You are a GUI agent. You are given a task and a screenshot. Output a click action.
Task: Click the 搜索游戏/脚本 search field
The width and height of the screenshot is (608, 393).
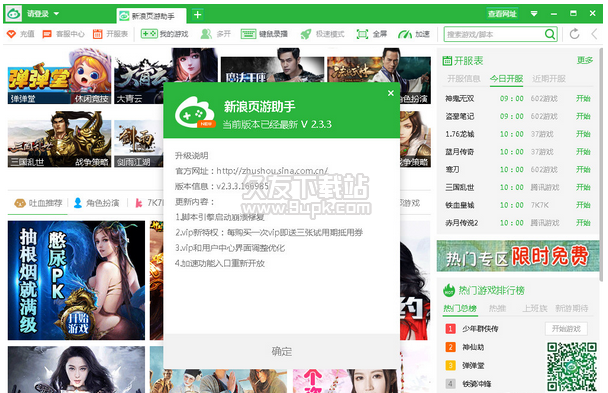point(494,34)
